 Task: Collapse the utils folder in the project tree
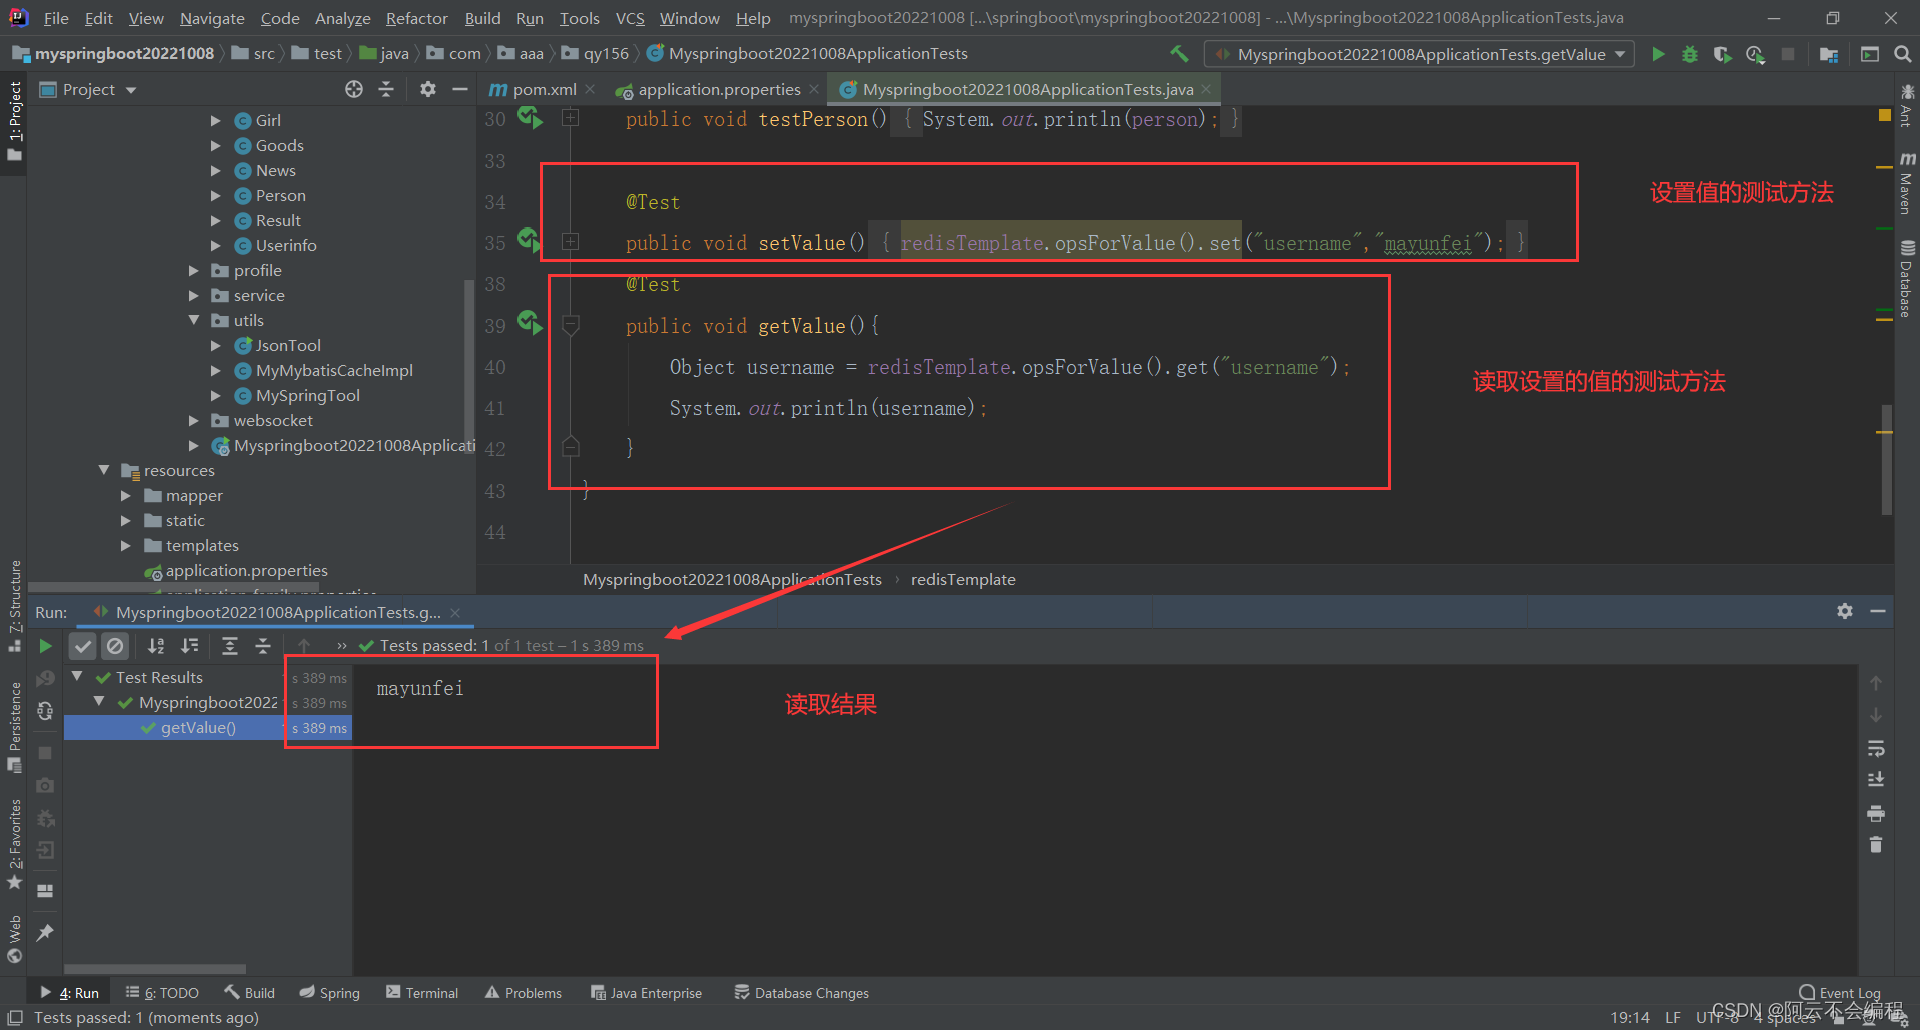(x=194, y=320)
